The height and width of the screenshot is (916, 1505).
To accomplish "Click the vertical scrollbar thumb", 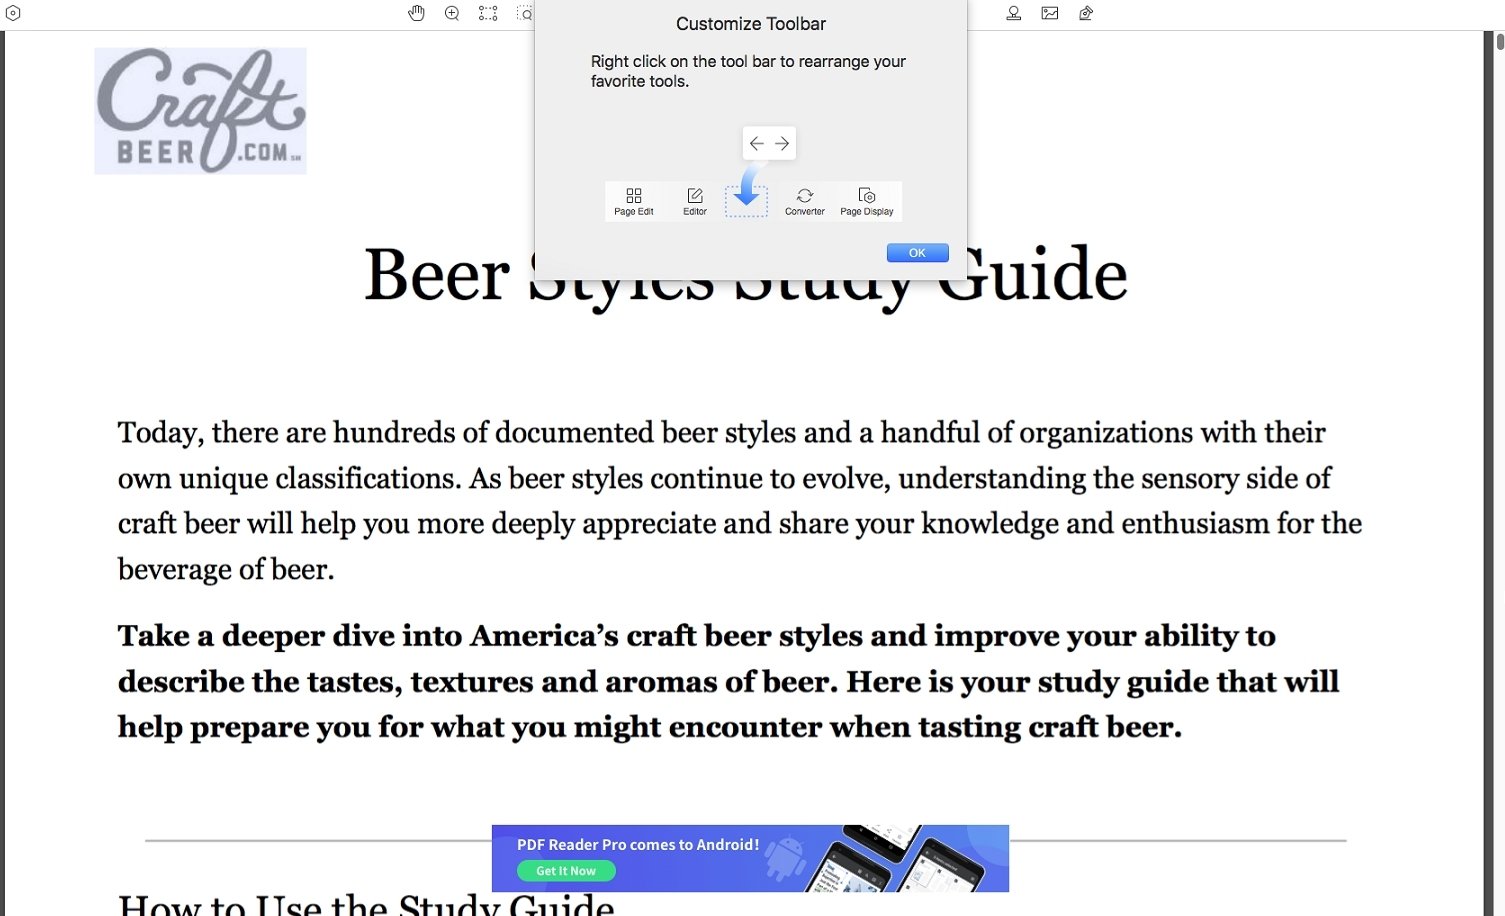I will point(1500,42).
